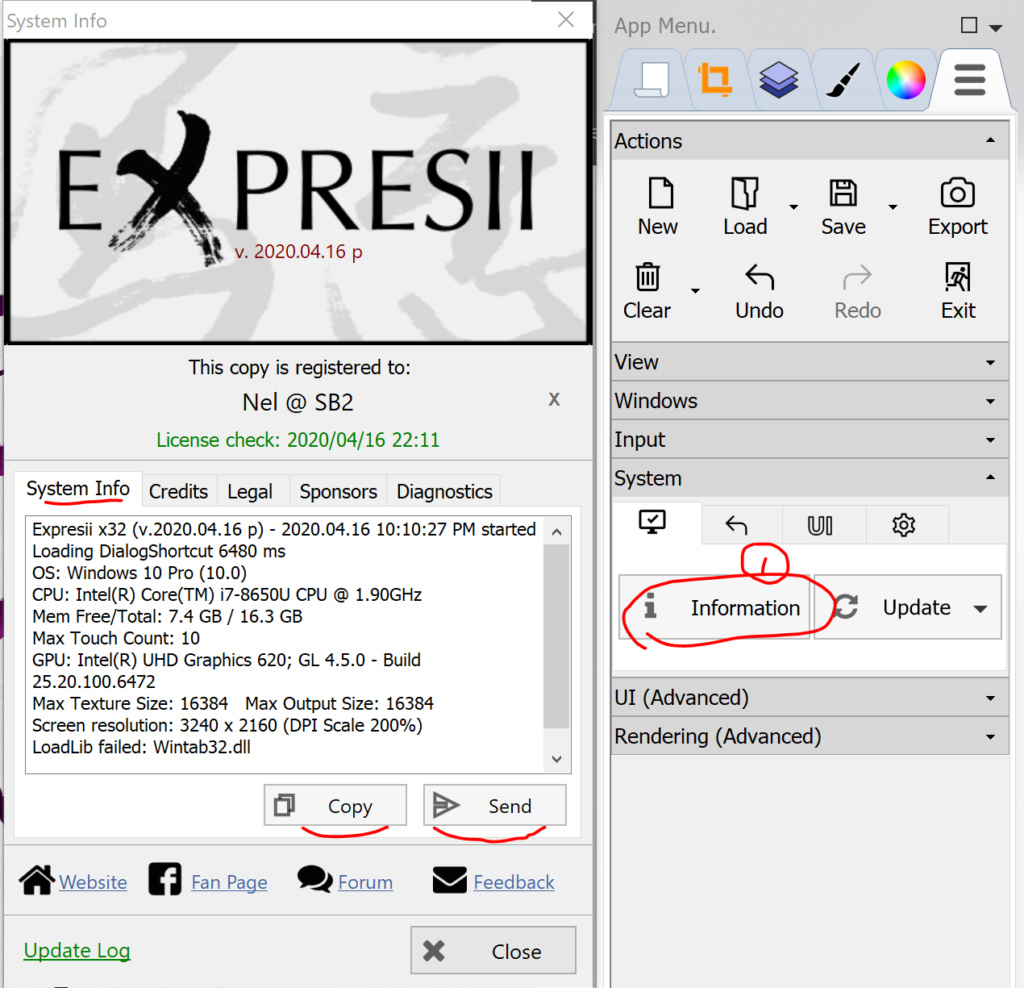The image size is (1024, 988).
Task: Click the Export camera icon
Action: 957,193
